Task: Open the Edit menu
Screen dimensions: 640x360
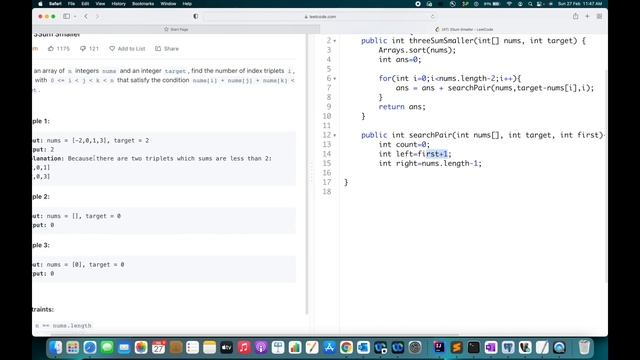Action: [x=85, y=4]
